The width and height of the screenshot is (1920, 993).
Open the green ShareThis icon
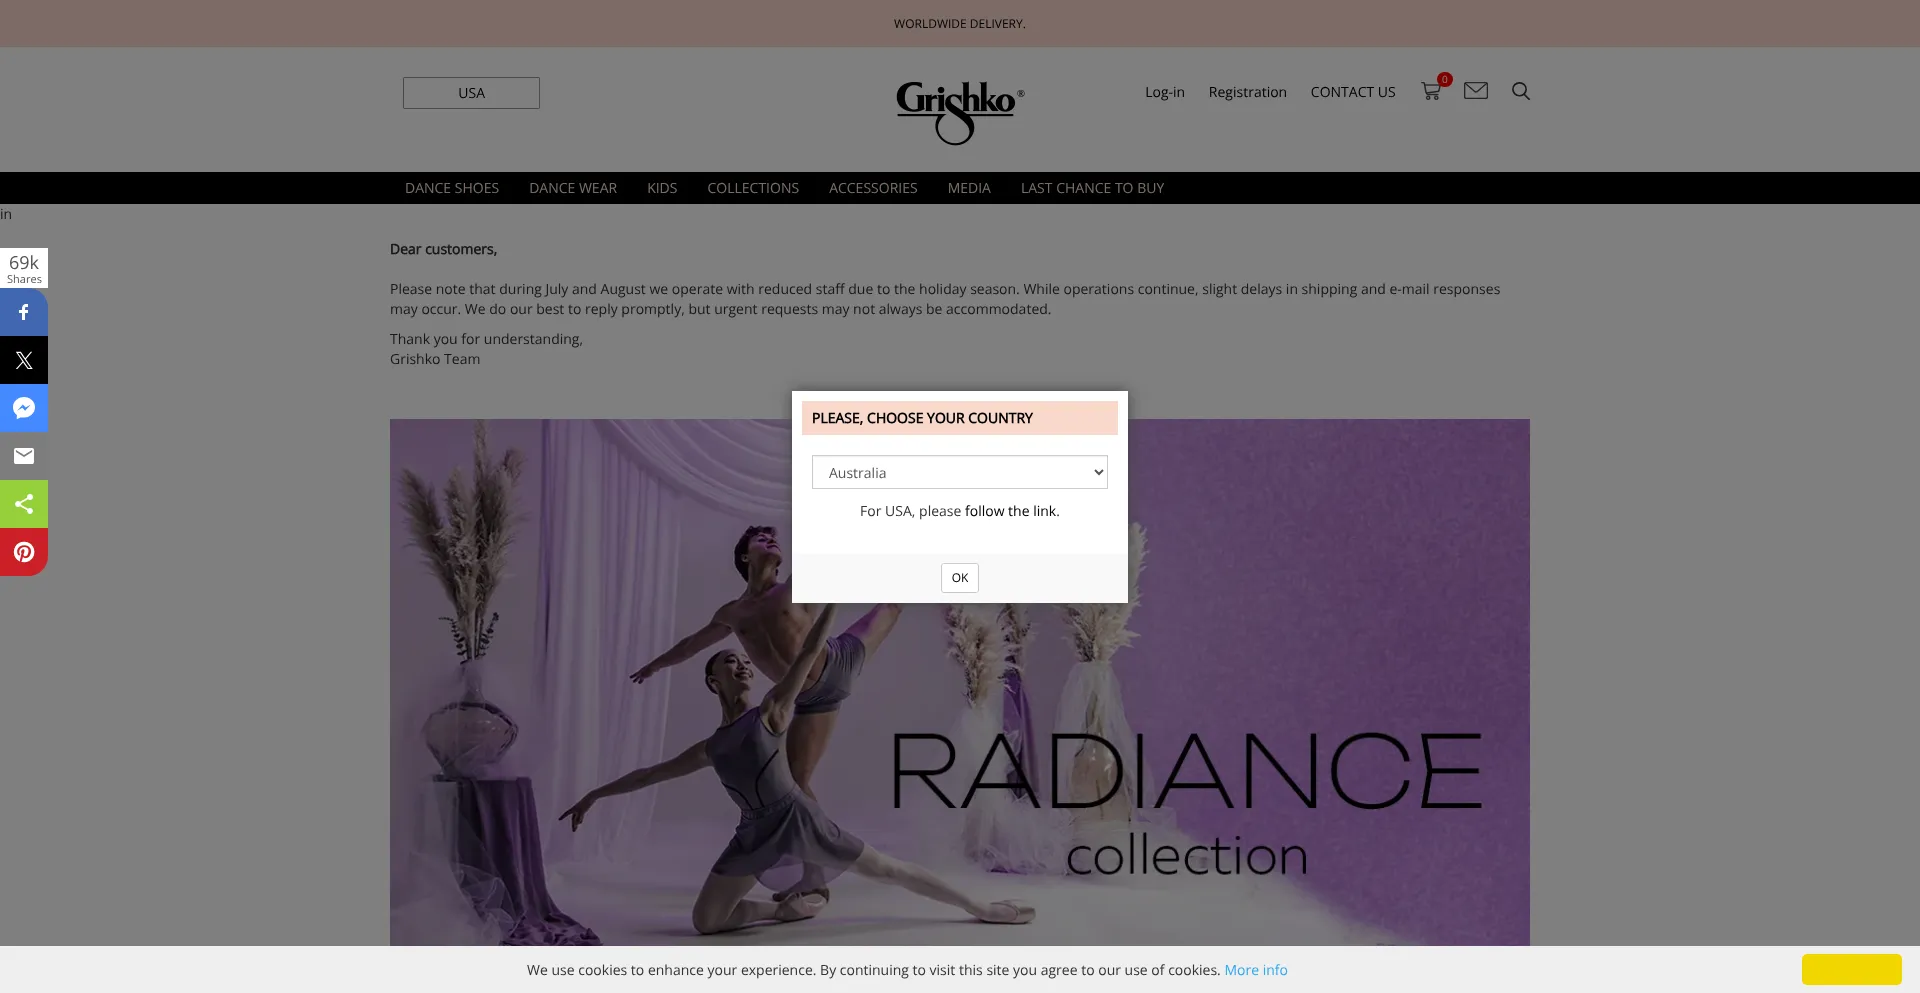coord(24,504)
